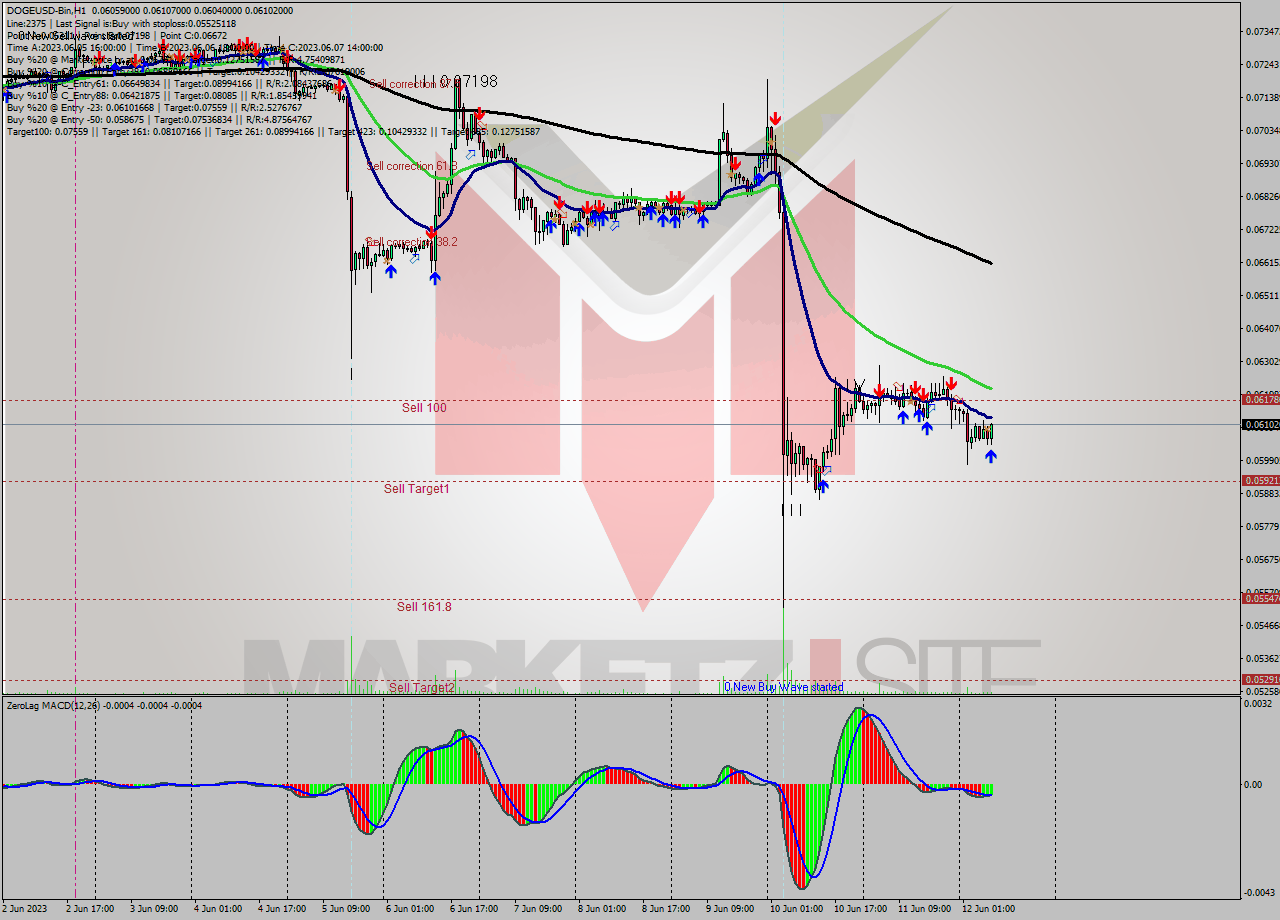The image size is (1280, 920).
Task: Click the '6 Jun 01:00' time axis label
Action: point(410,909)
